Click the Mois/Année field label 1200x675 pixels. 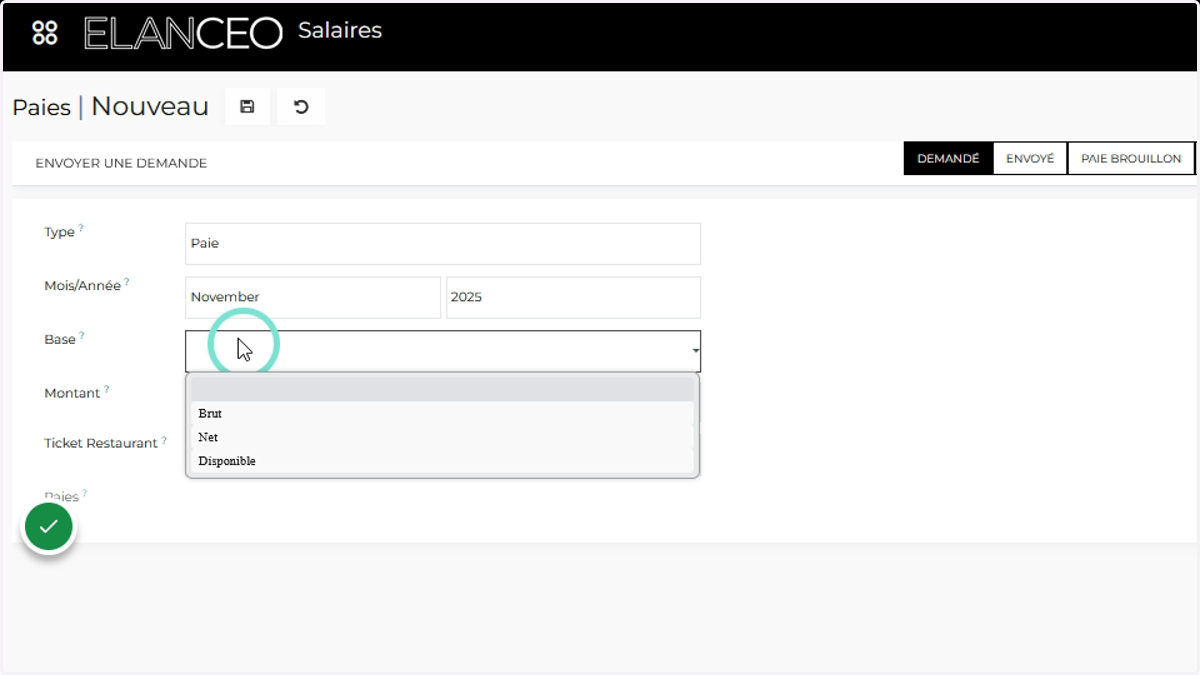pyautogui.click(x=83, y=286)
